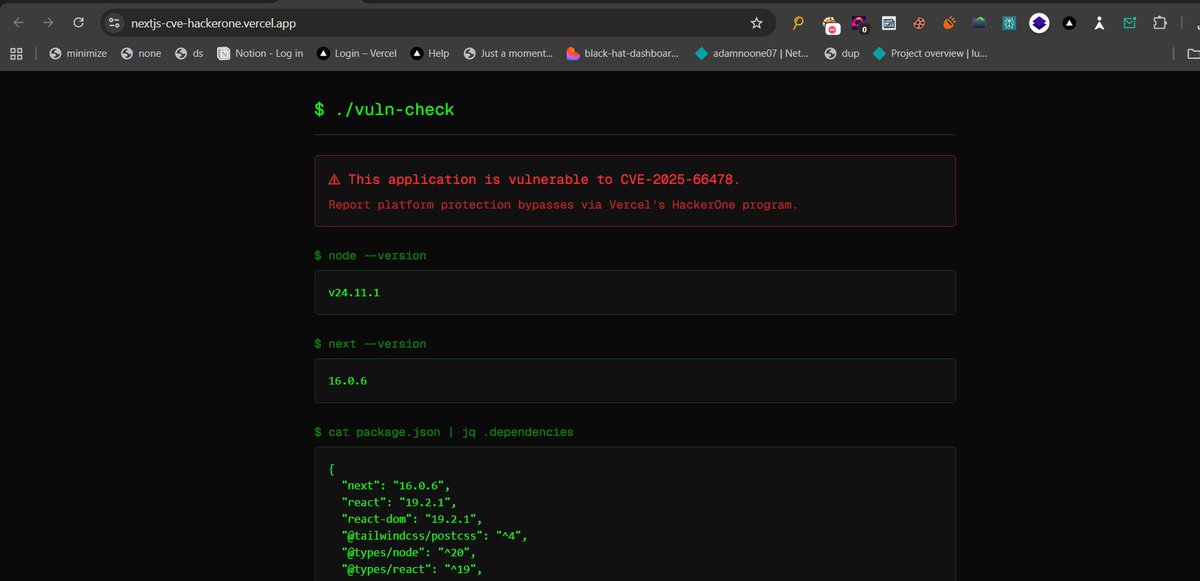Open the 'dup' bookmark
The width and height of the screenshot is (1200, 581).
pyautogui.click(x=843, y=54)
